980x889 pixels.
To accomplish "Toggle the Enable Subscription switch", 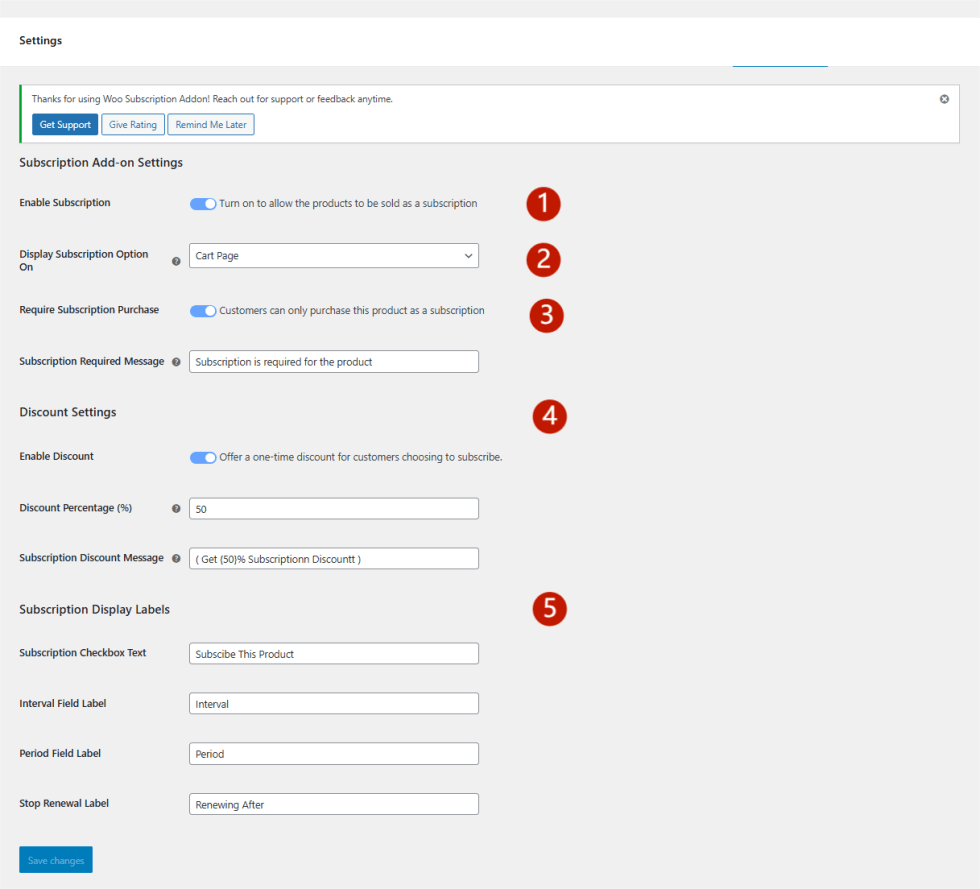I will [203, 204].
